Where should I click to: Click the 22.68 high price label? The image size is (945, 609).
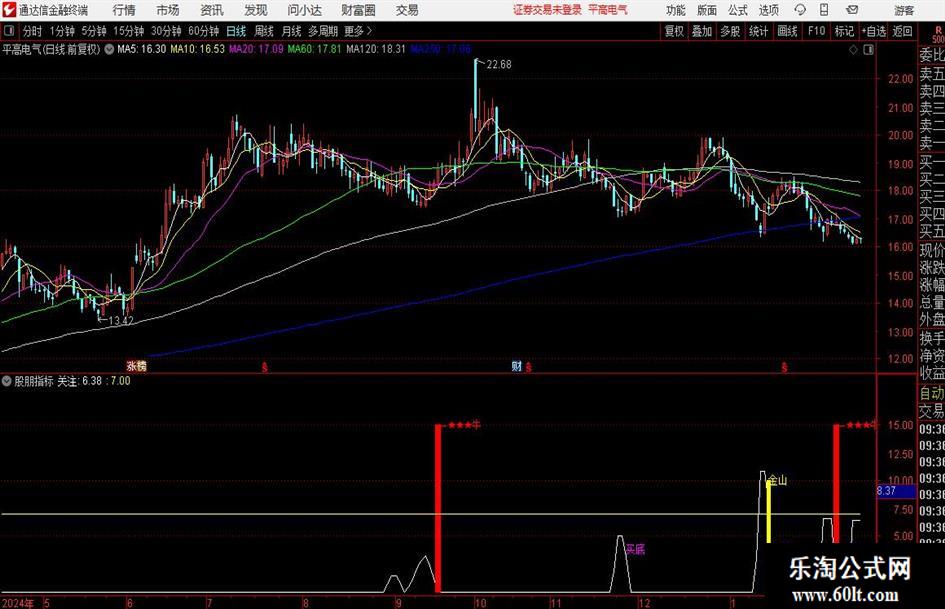pos(498,65)
